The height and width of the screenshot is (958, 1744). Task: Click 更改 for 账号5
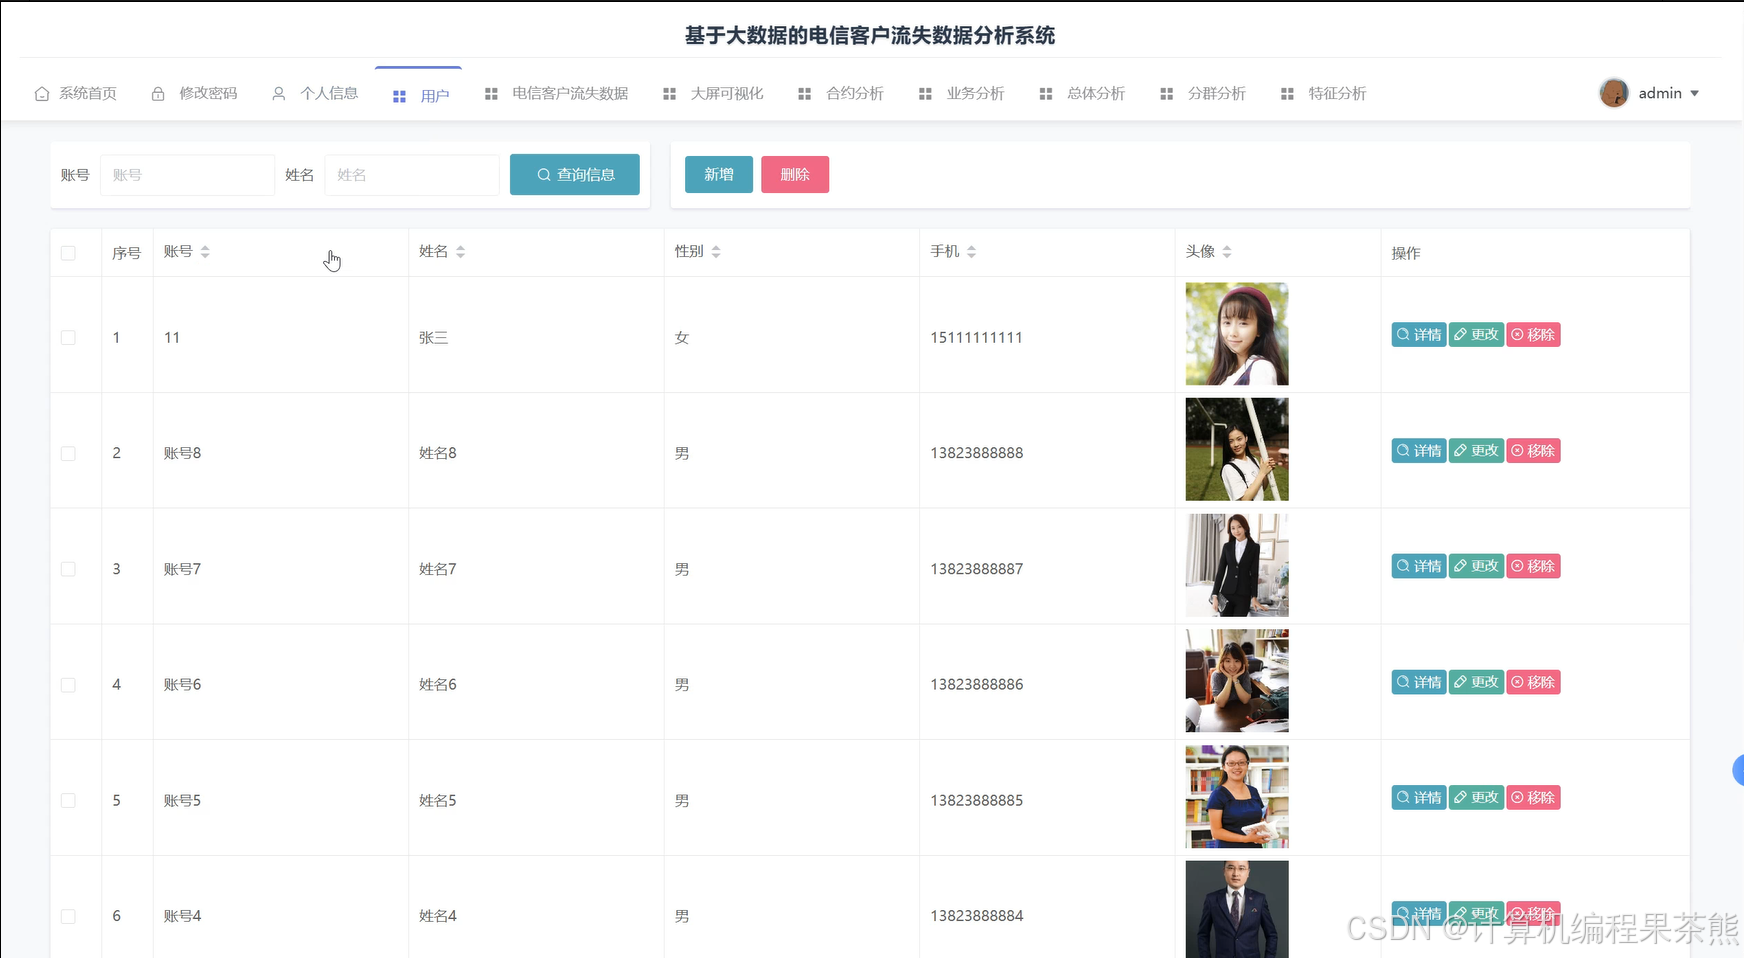[x=1476, y=798]
